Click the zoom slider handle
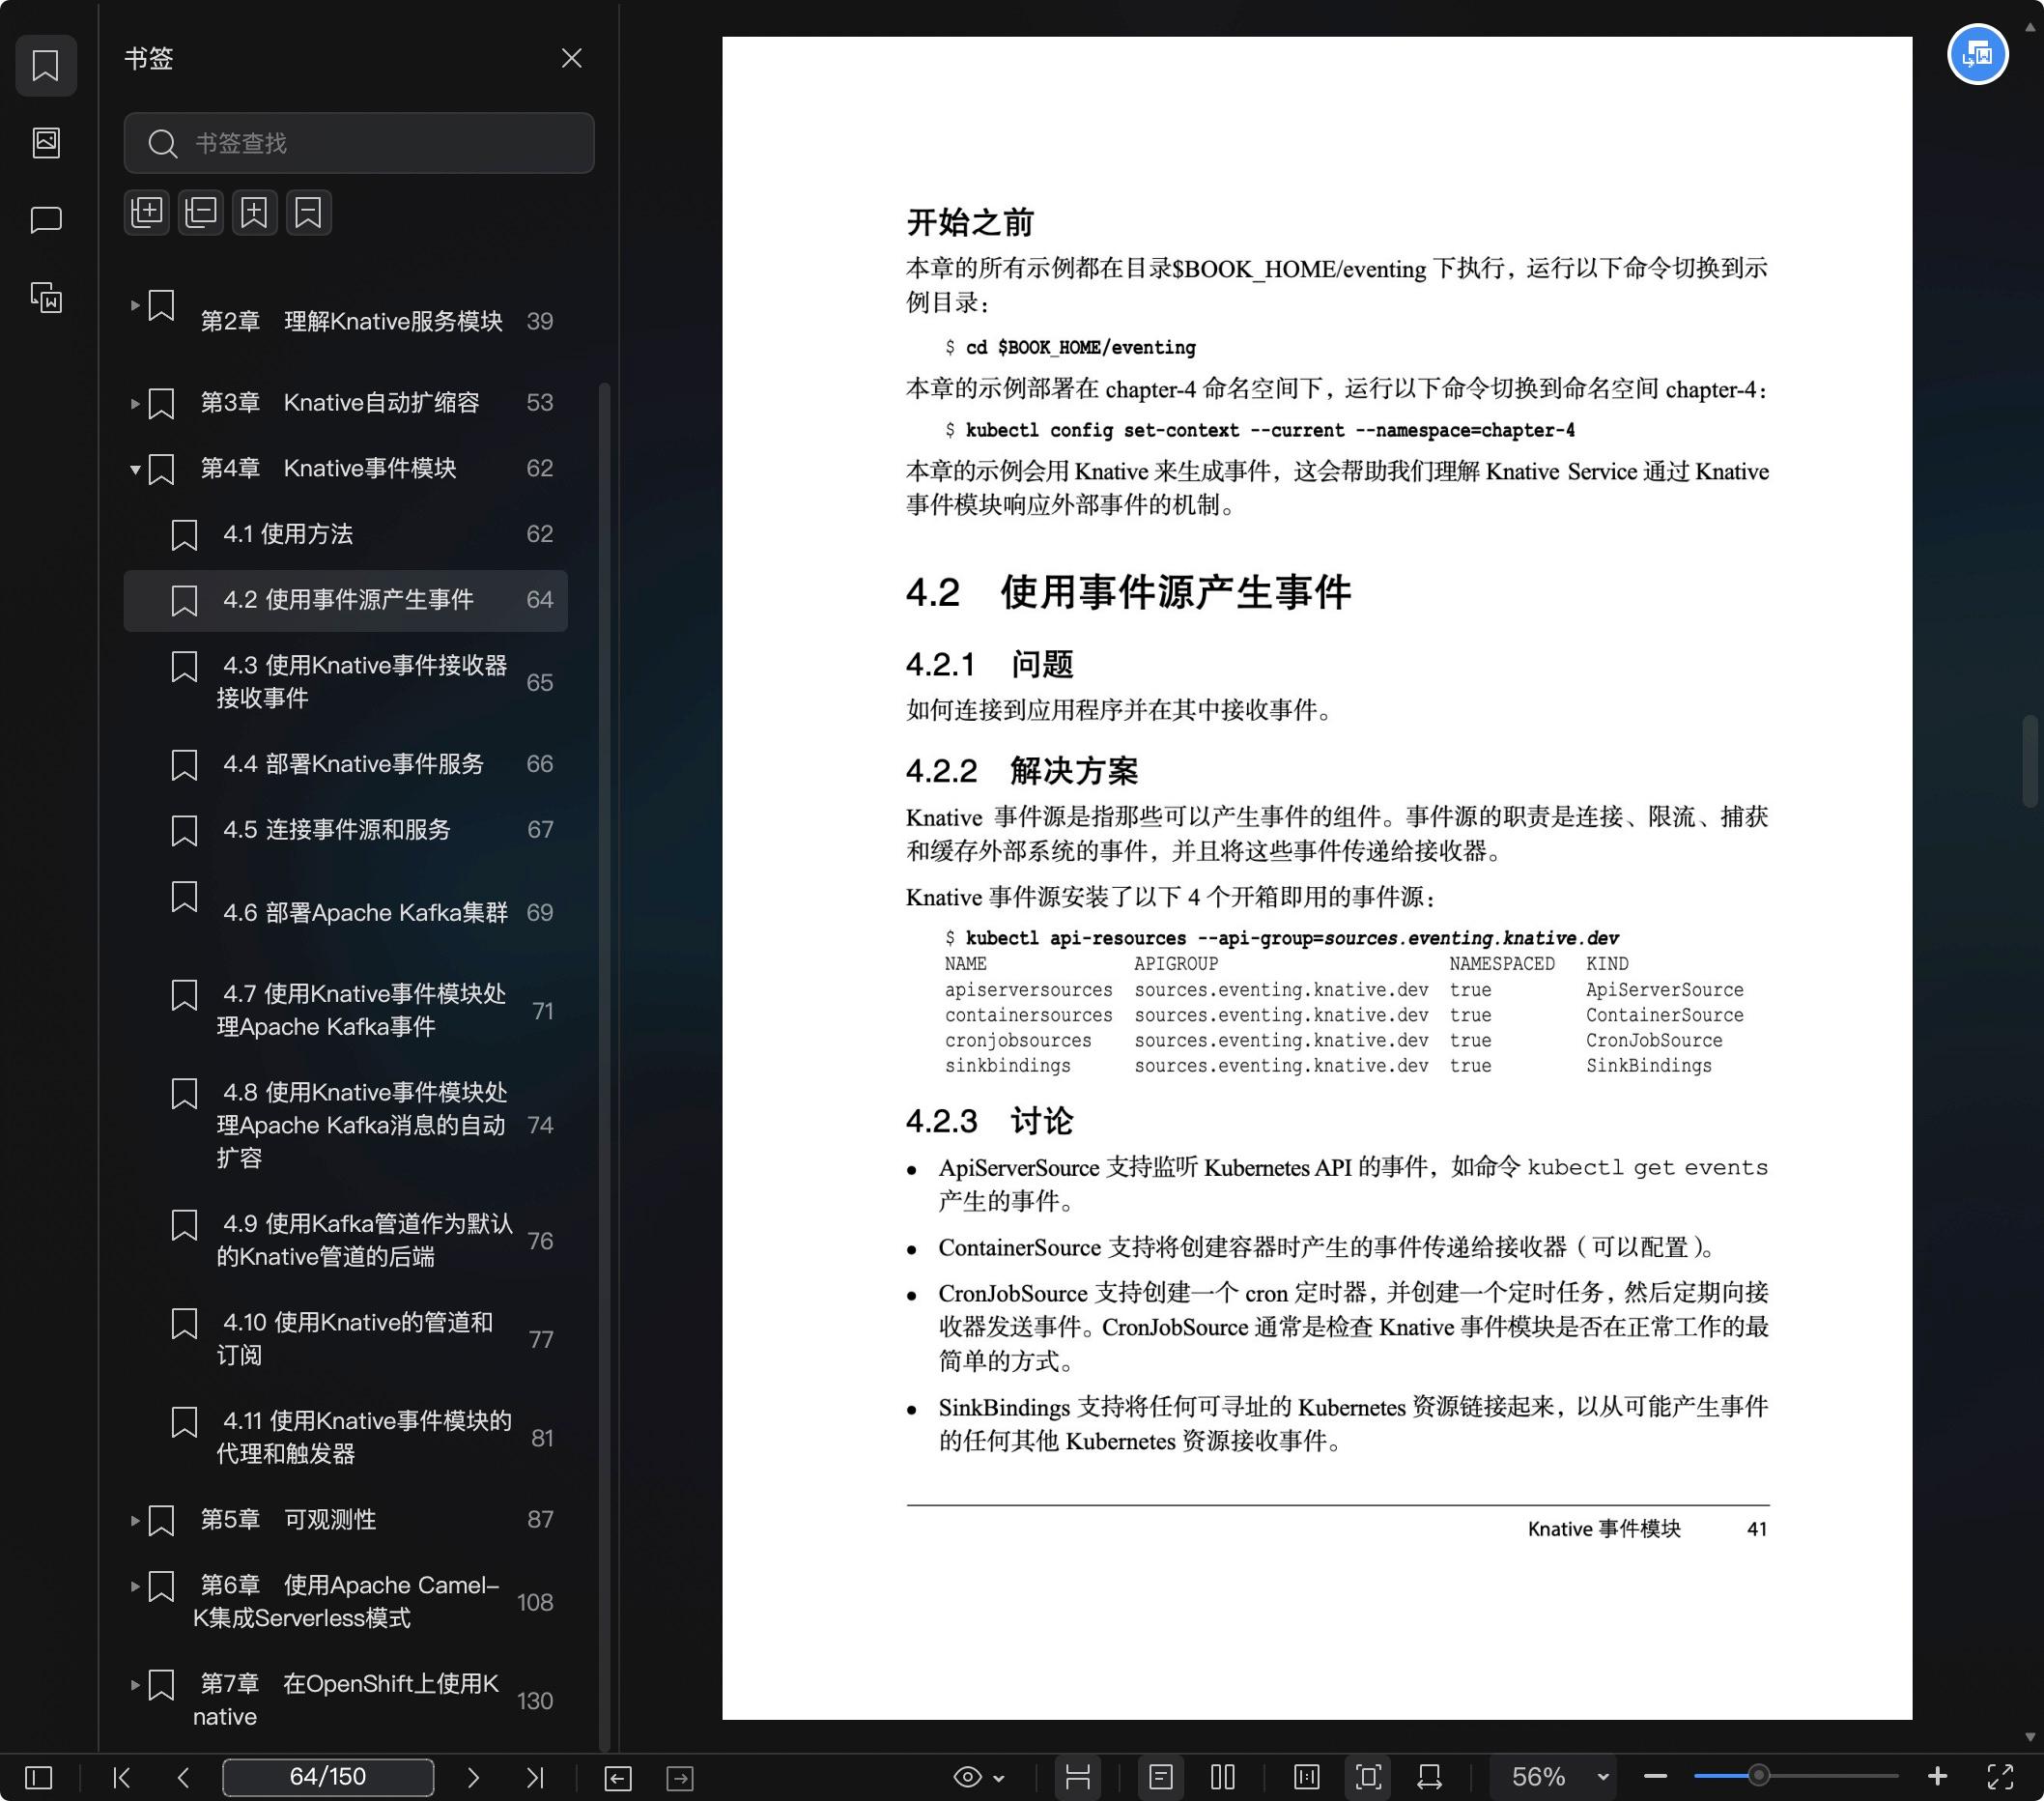 tap(1758, 1776)
